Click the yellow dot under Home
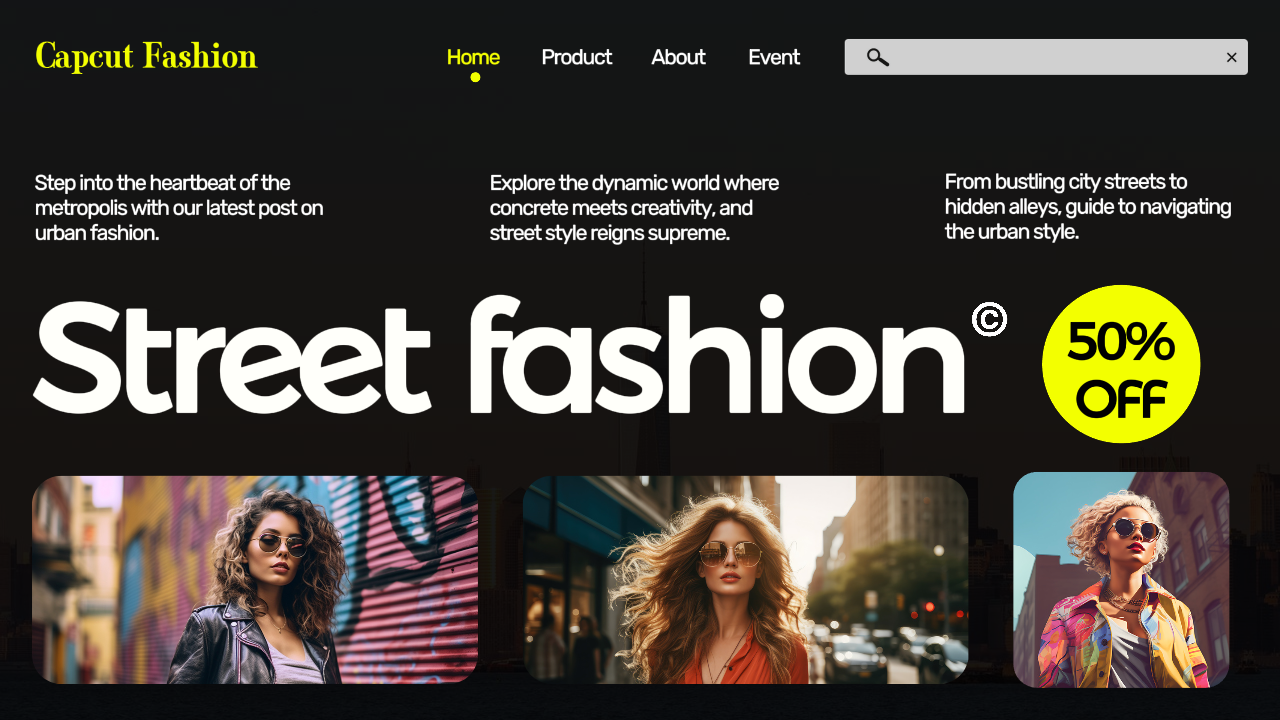1280x720 pixels. tap(475, 77)
